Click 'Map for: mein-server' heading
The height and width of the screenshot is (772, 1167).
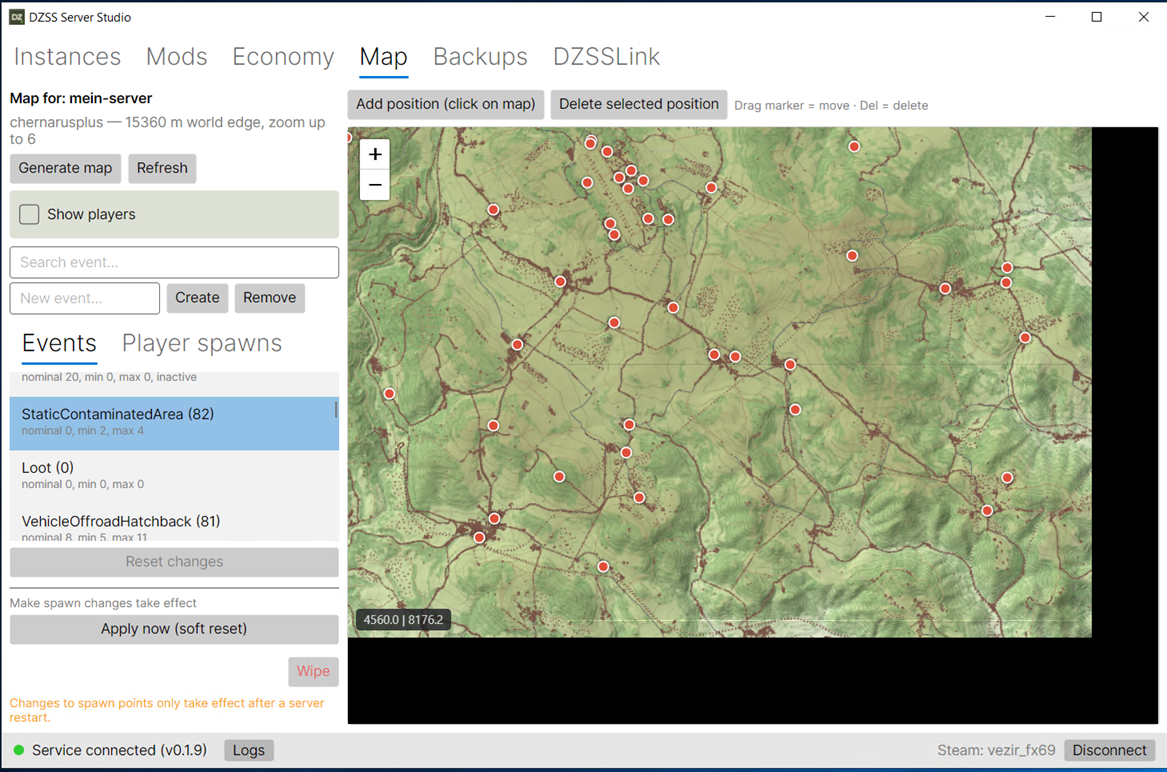point(81,98)
